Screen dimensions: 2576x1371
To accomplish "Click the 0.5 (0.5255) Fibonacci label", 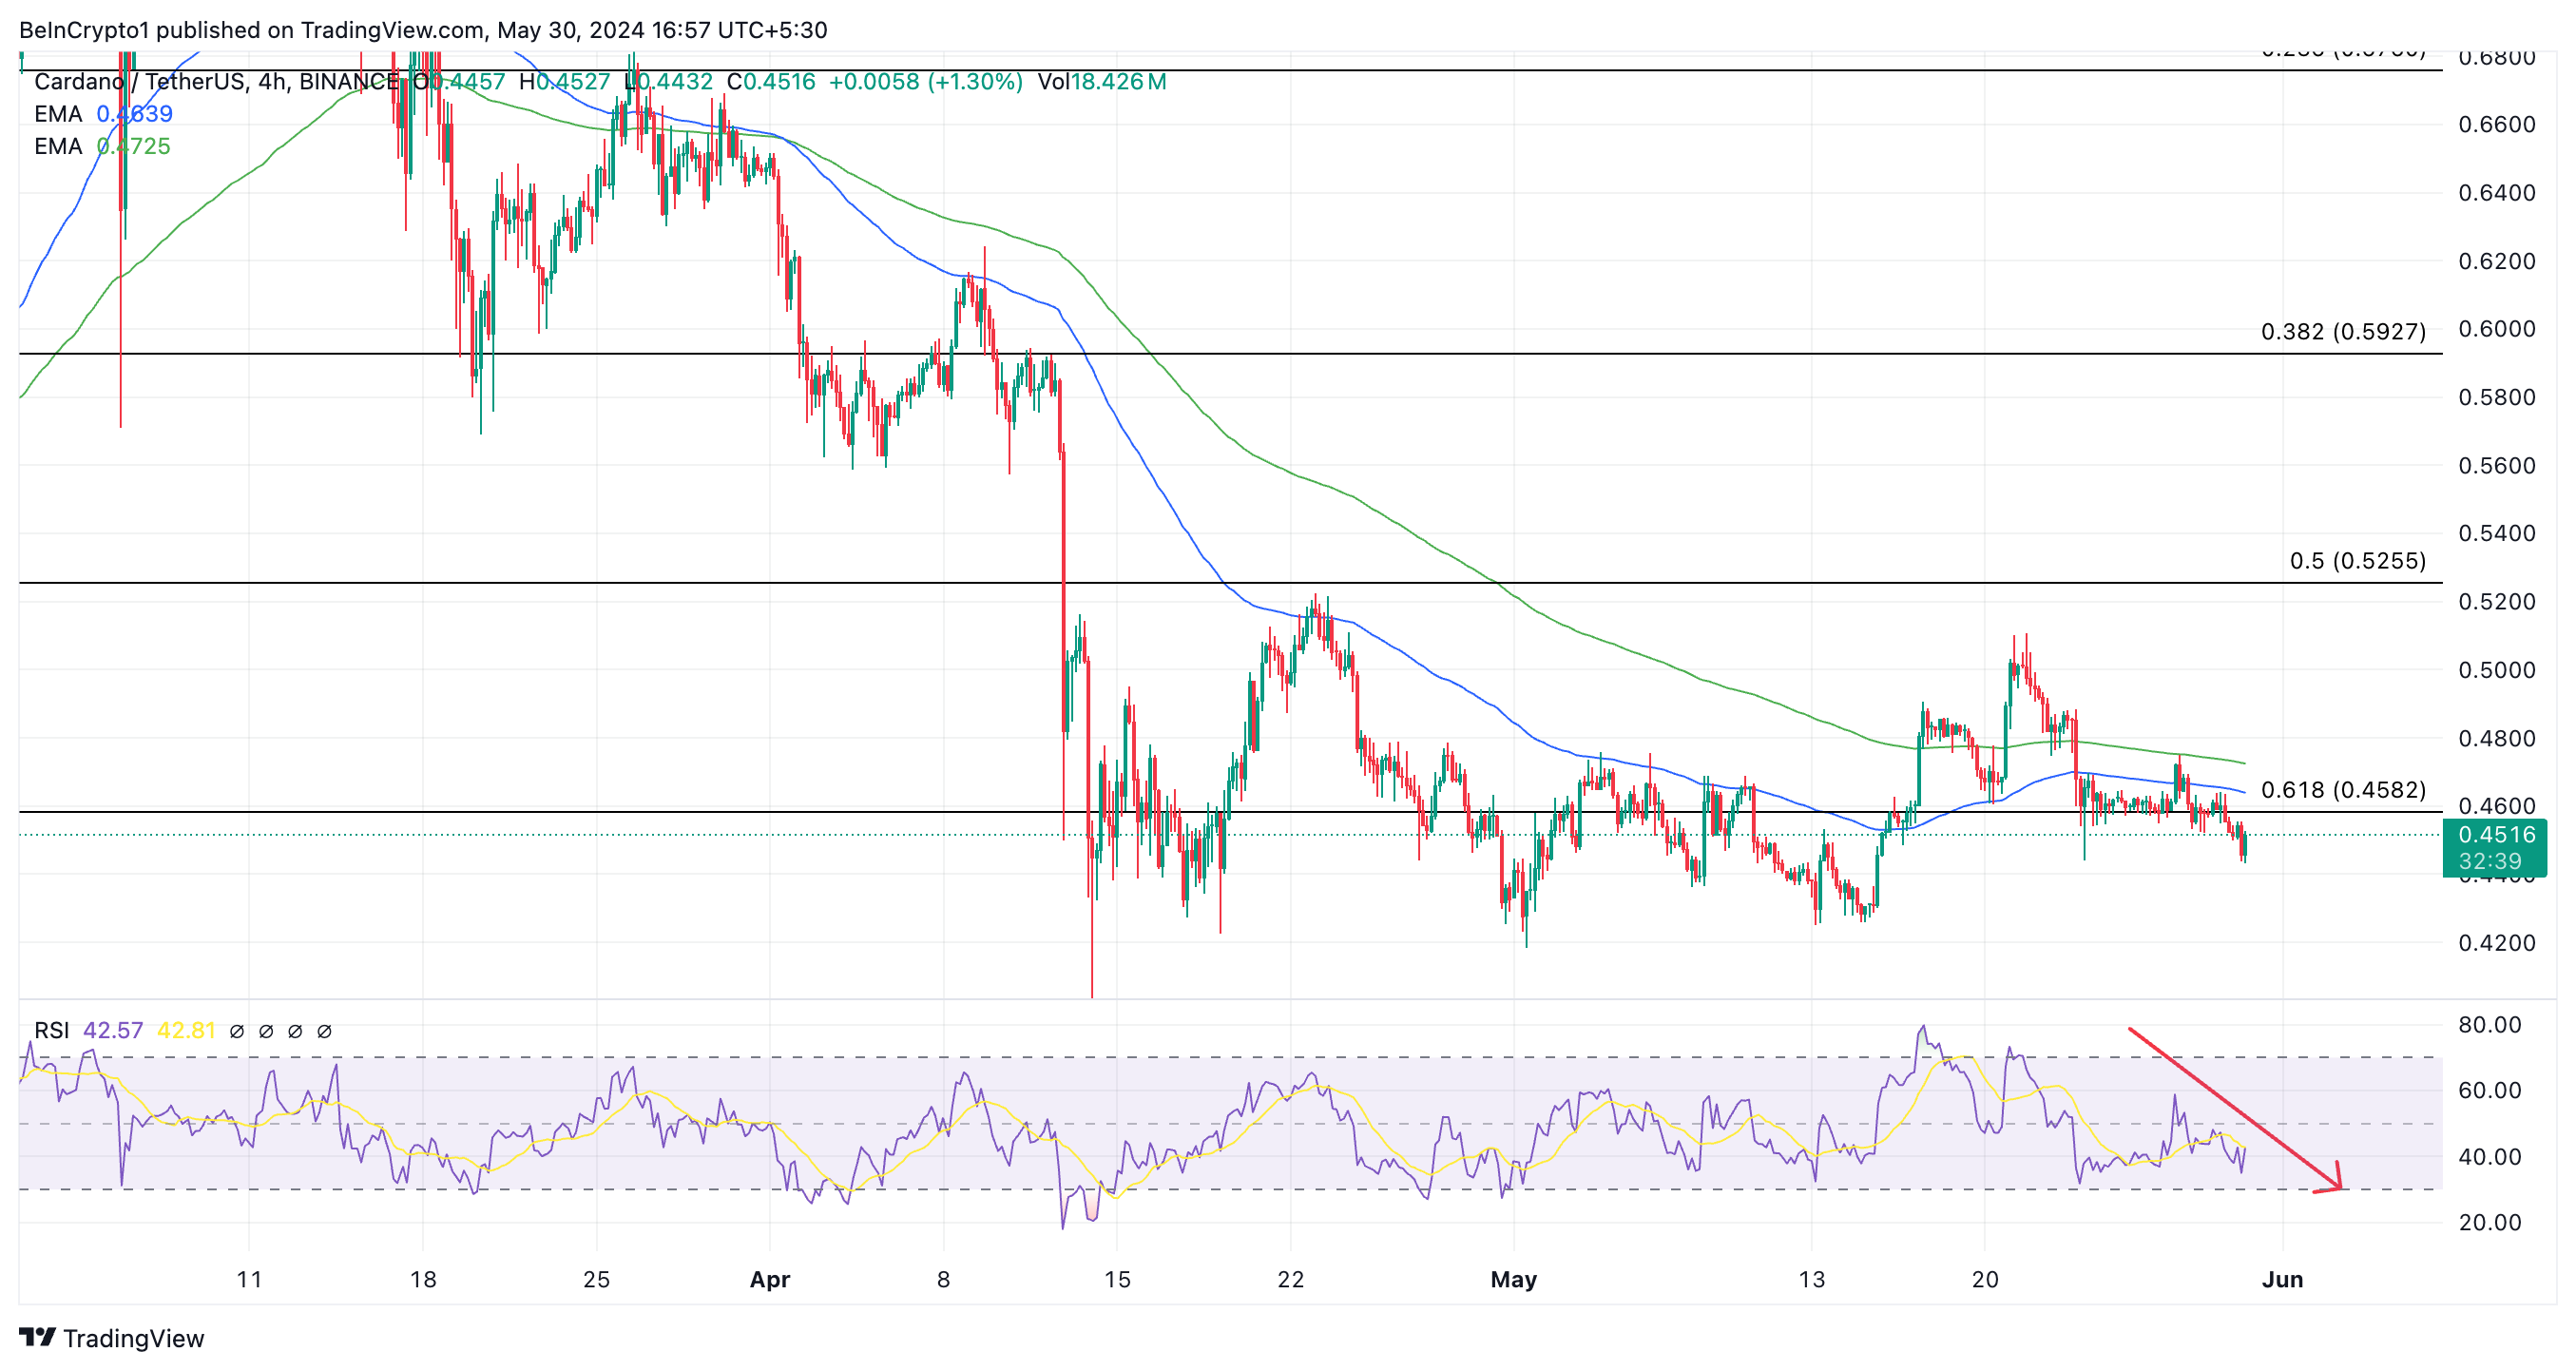I will coord(2357,561).
